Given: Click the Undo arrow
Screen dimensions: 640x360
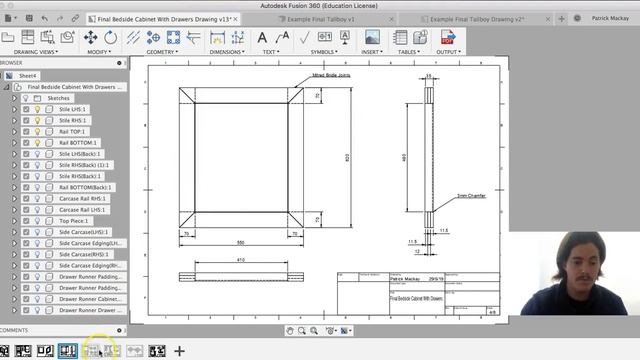Looking at the screenshot, I should [45, 18].
